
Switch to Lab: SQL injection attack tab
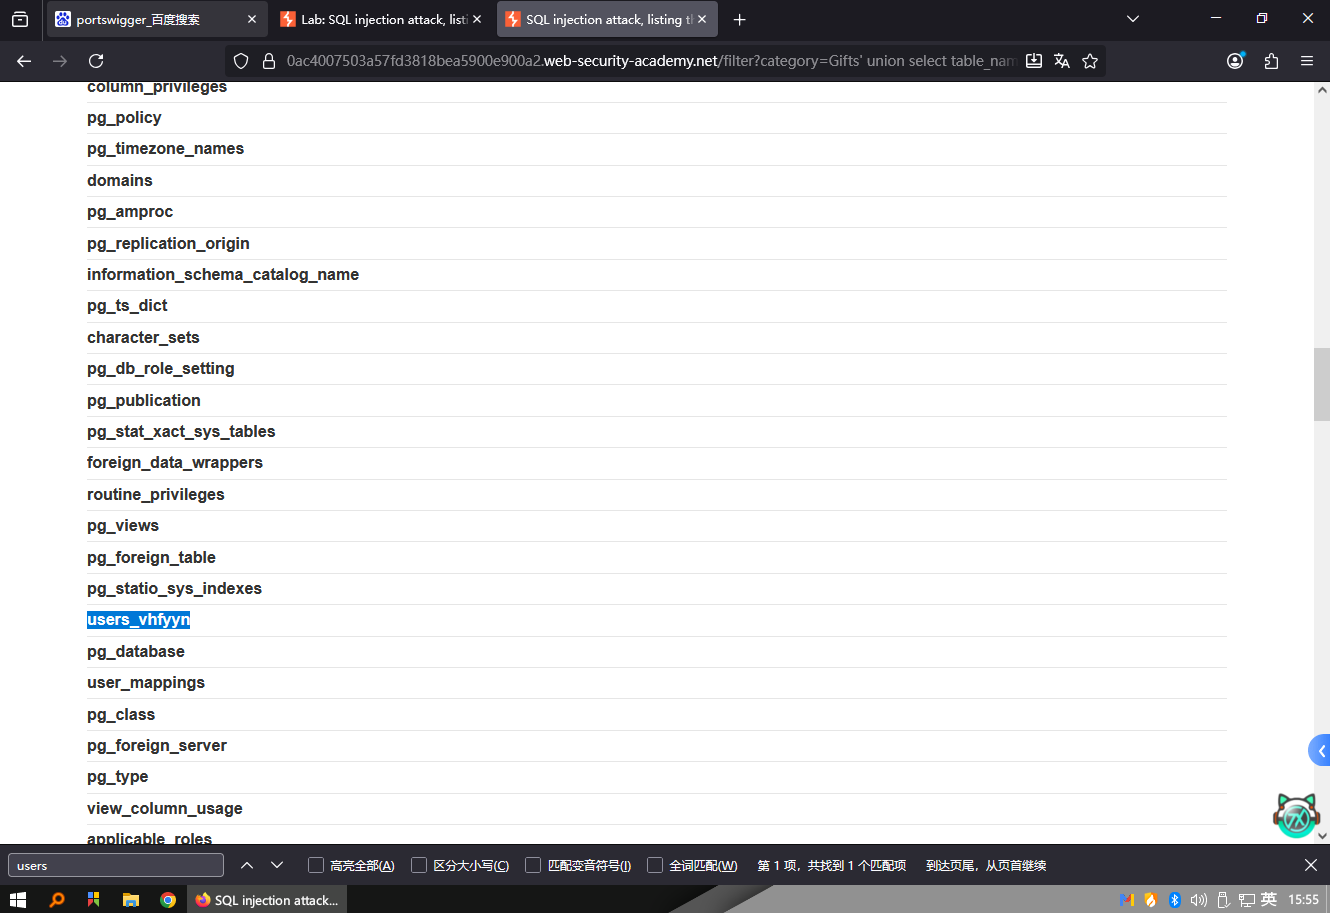382,19
